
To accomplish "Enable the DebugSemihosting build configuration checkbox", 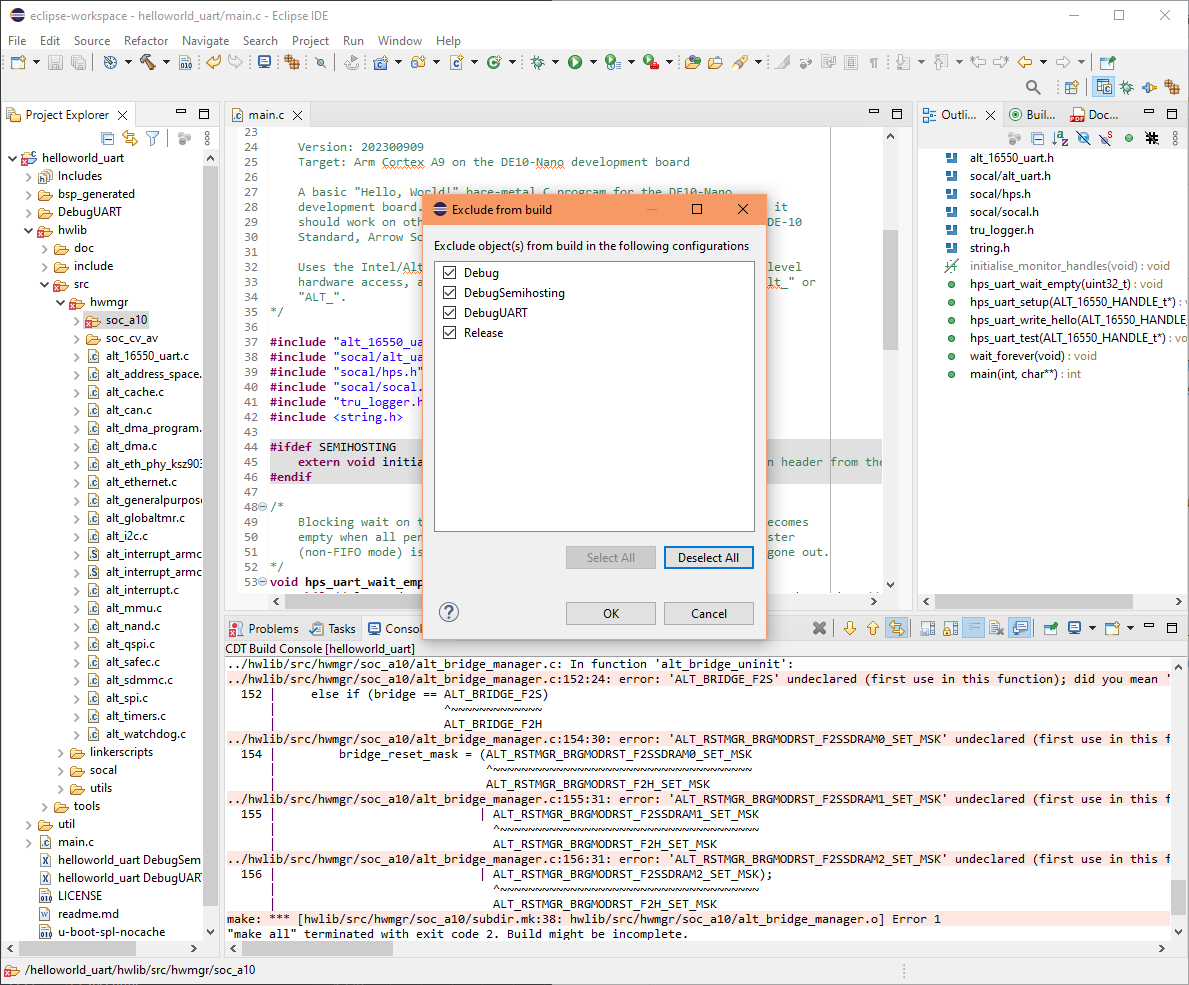I will pyautogui.click(x=449, y=292).
